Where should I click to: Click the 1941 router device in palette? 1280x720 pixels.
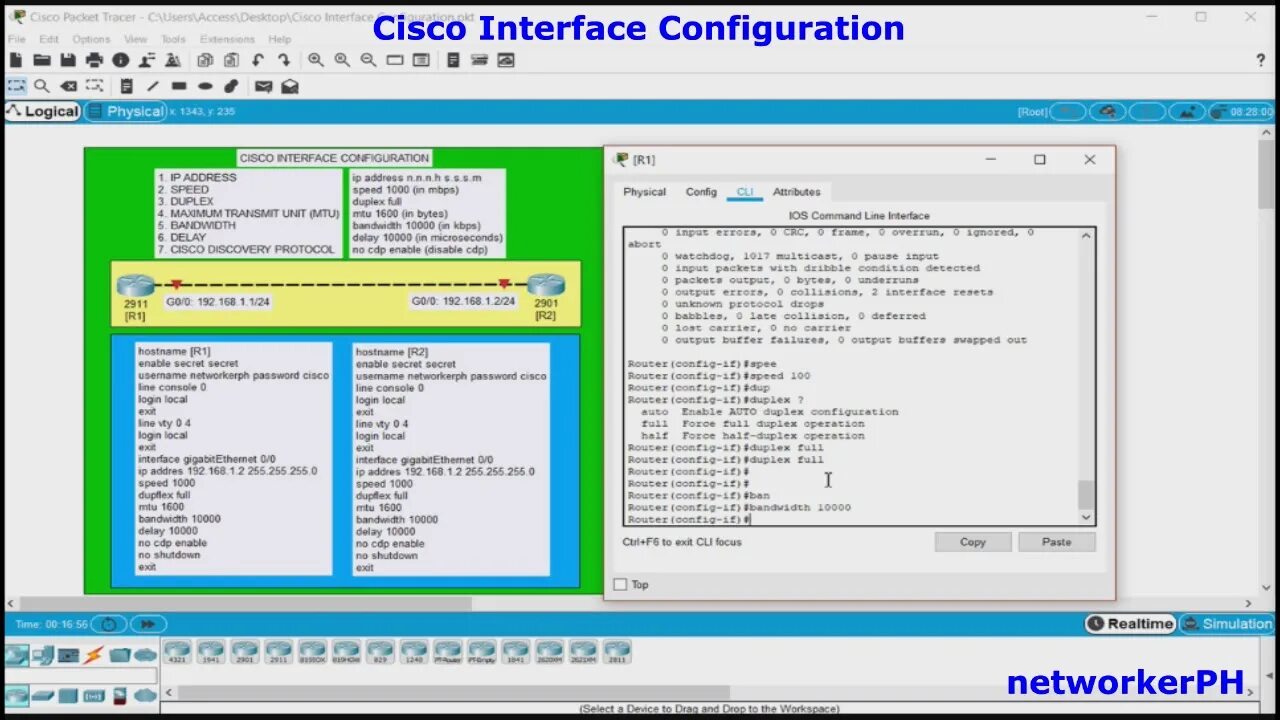tap(211, 653)
